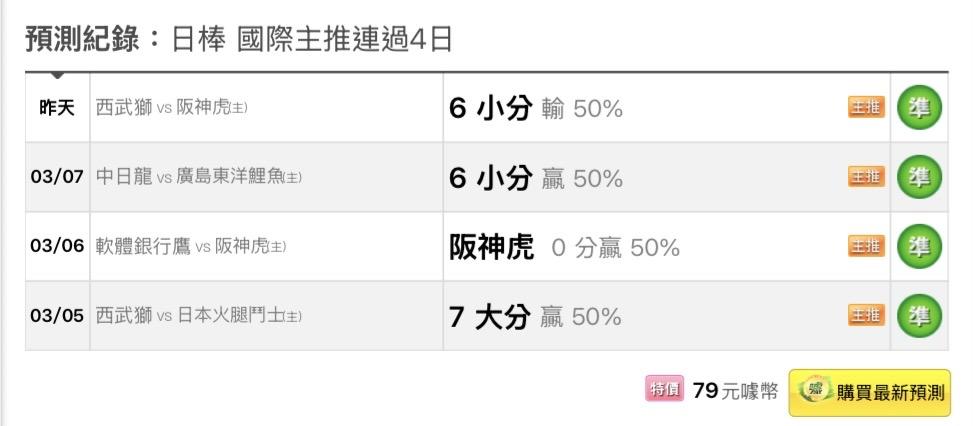The width and height of the screenshot is (973, 426).
Task: Open the 軟體銀行鷹 vs 阪神虎 matchup
Action: point(190,247)
